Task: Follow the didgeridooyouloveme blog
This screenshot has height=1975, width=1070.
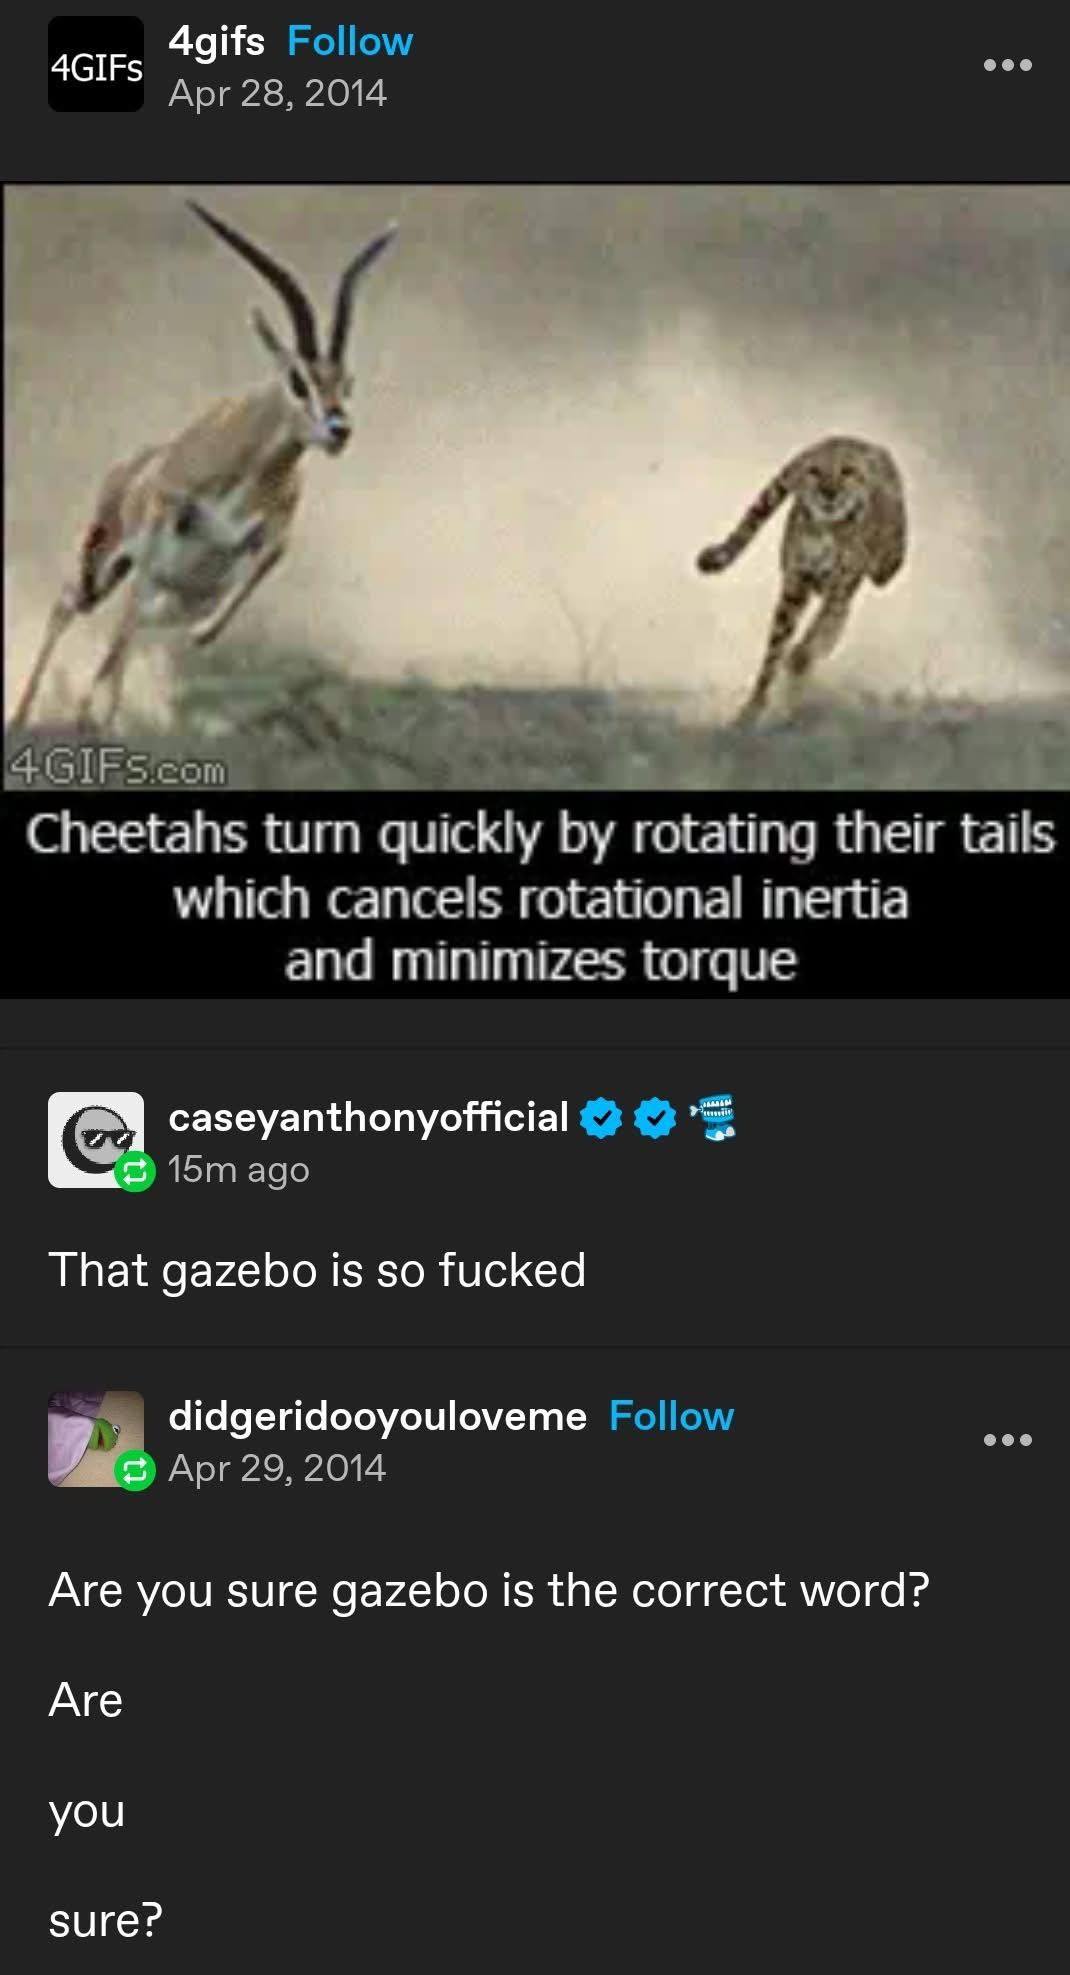Action: [671, 1416]
